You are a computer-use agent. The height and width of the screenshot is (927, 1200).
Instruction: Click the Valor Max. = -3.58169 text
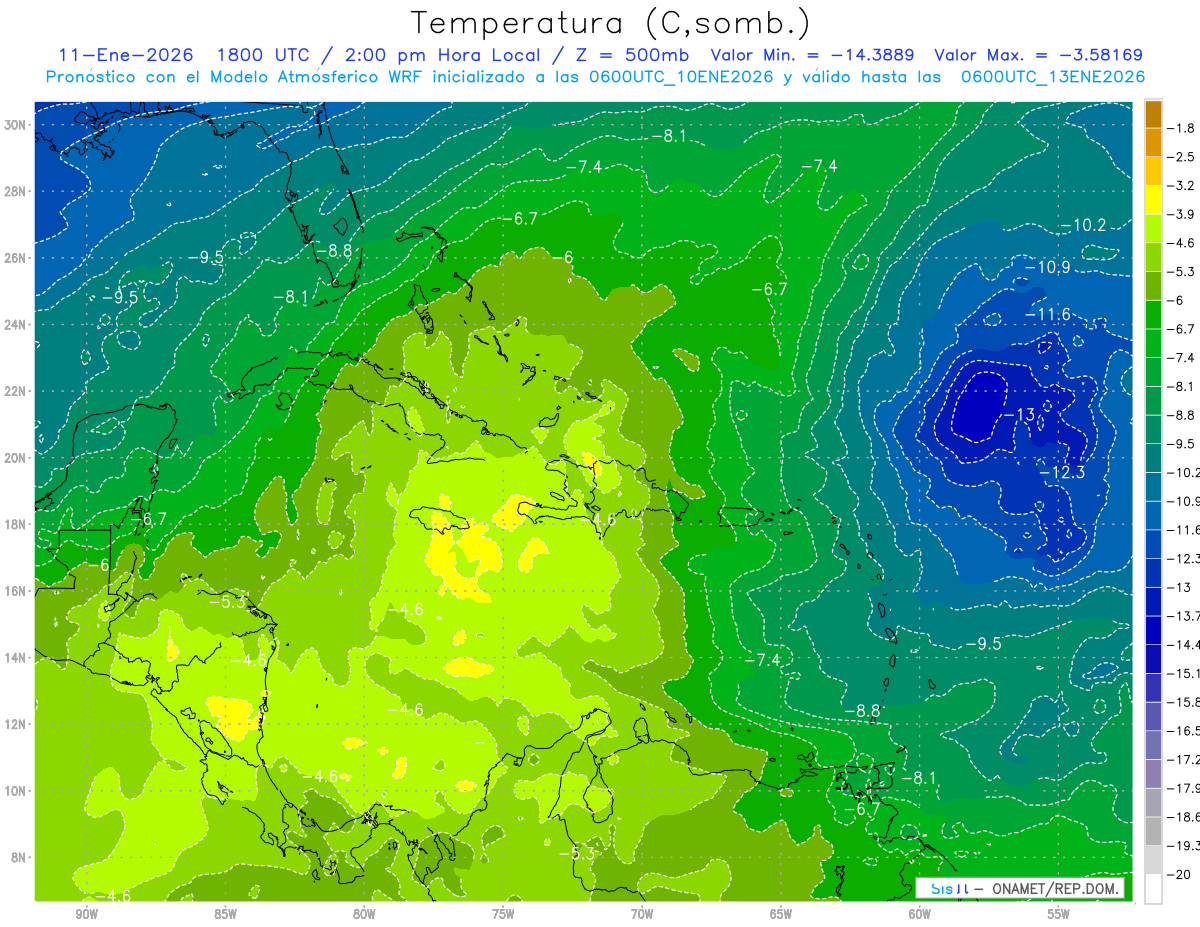tap(1038, 55)
